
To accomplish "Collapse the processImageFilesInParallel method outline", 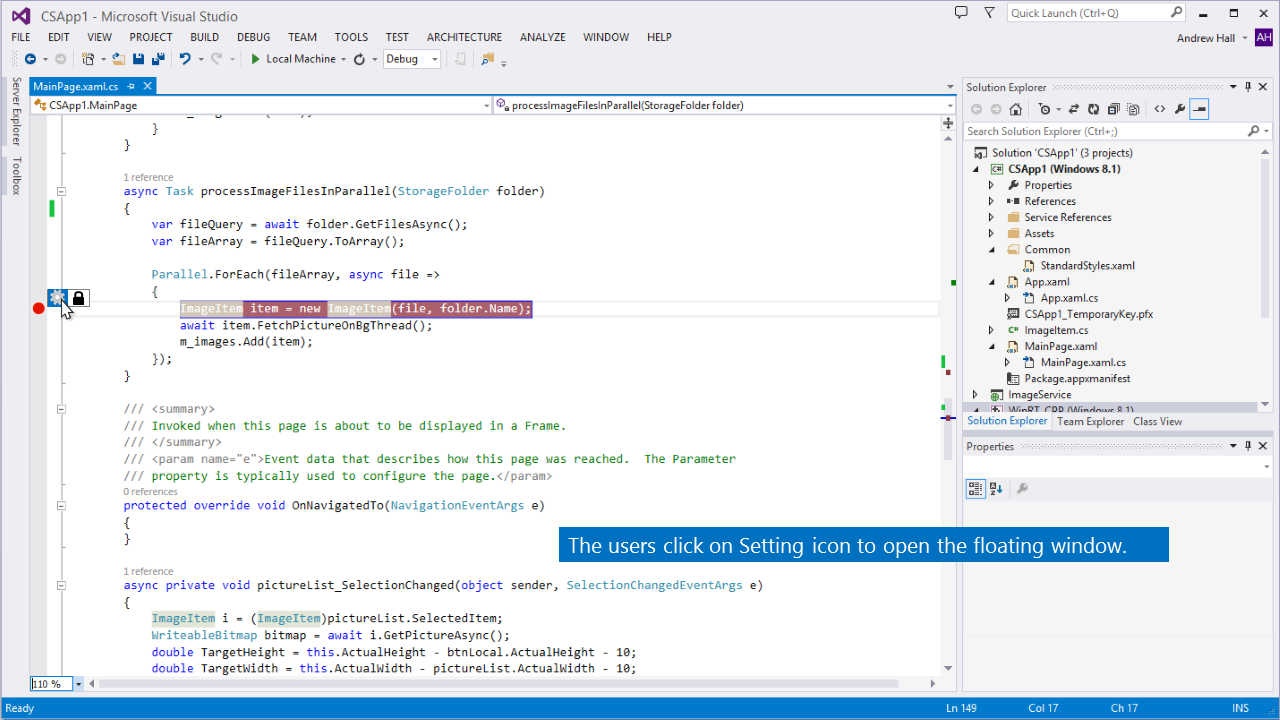I will 61,191.
